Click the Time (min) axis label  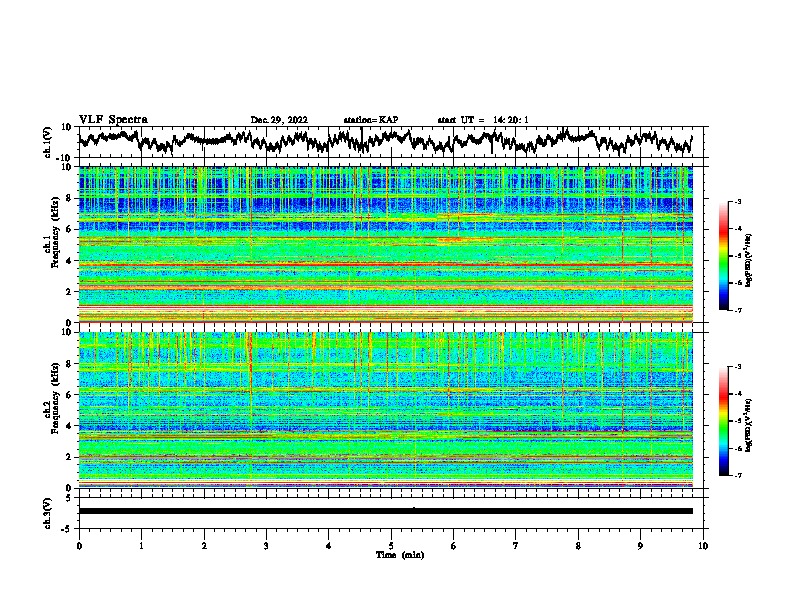pos(400,555)
